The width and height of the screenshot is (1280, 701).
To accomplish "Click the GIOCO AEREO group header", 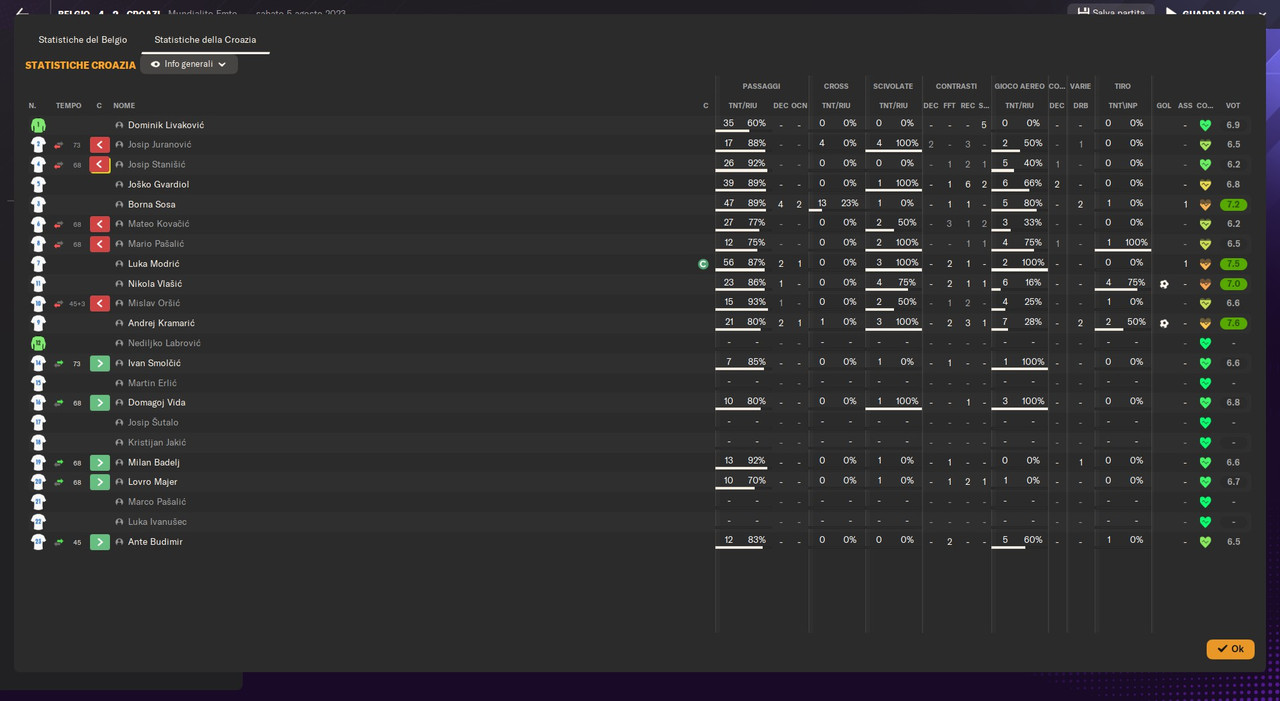I will [x=1019, y=86].
